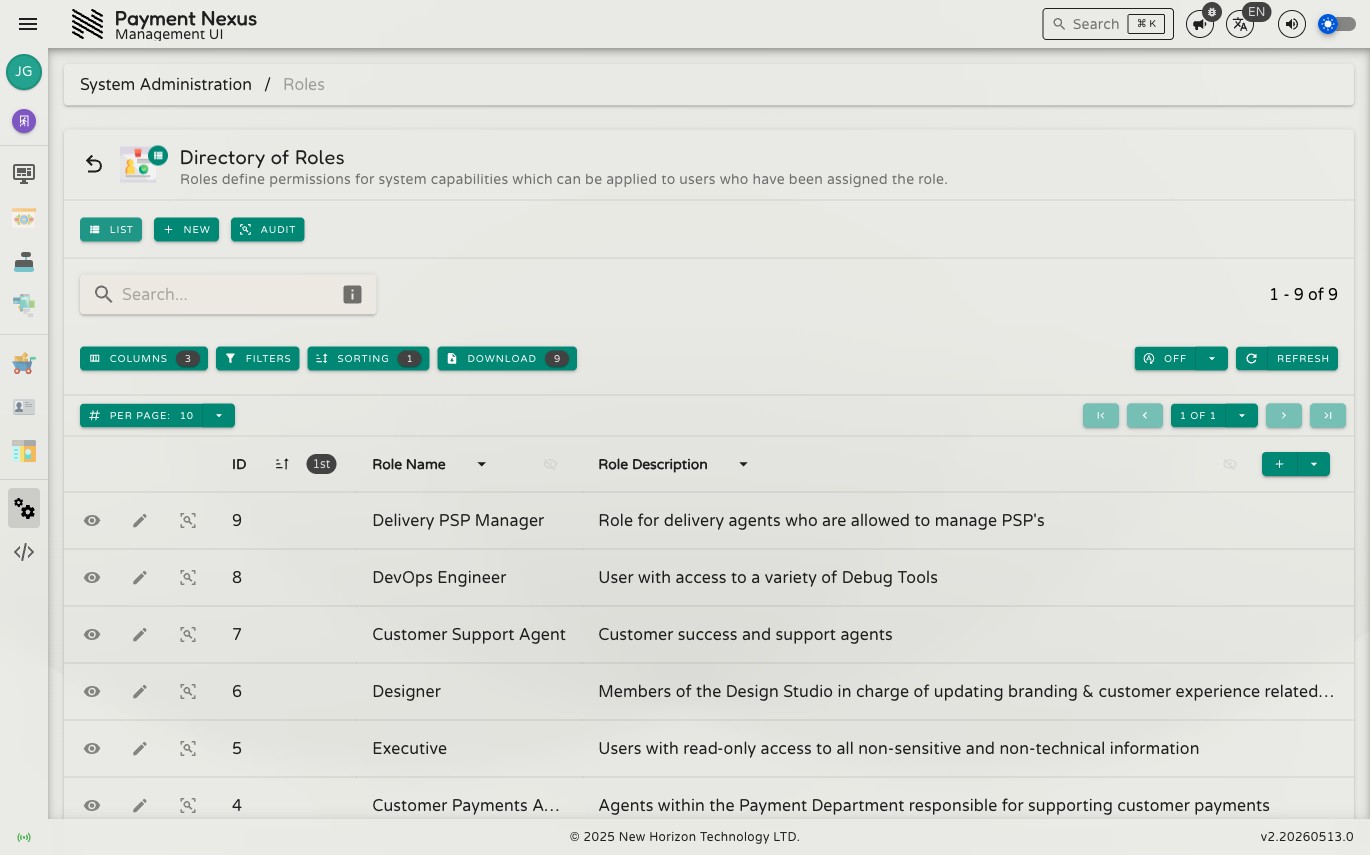The width and height of the screenshot is (1370, 855).
Task: Click the Download button
Action: [x=507, y=358]
